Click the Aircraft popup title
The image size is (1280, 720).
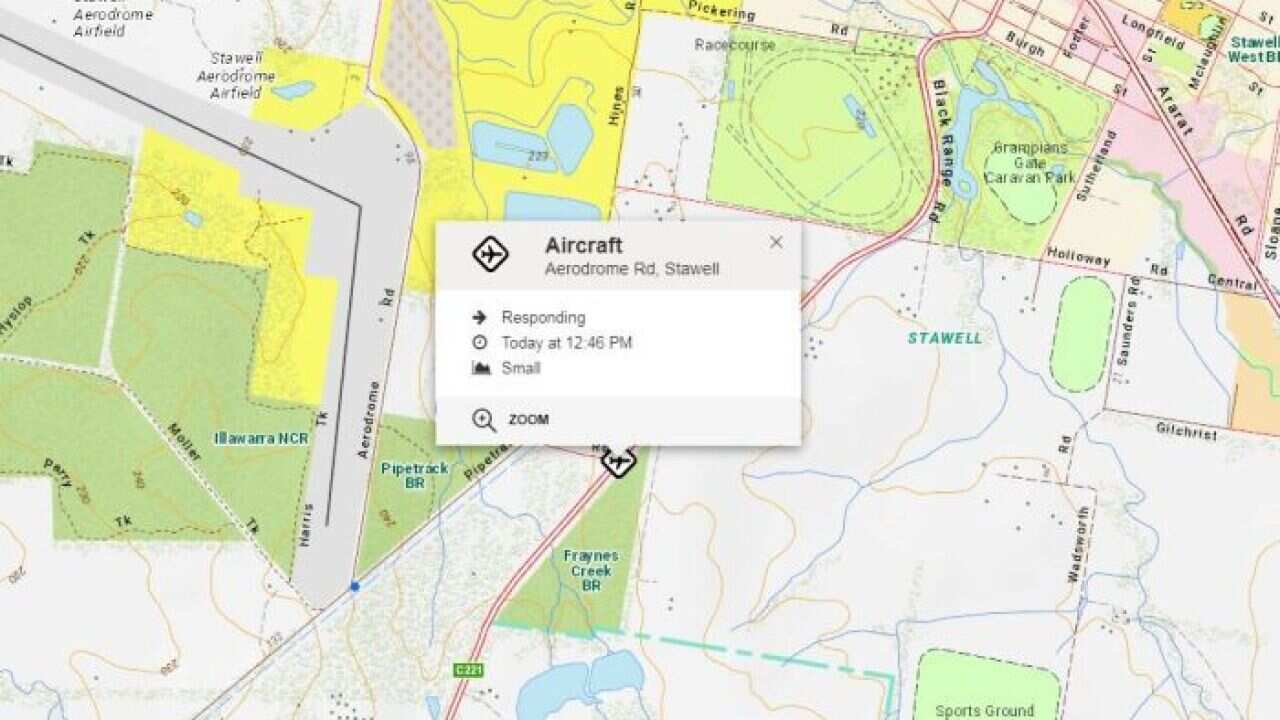coord(583,246)
